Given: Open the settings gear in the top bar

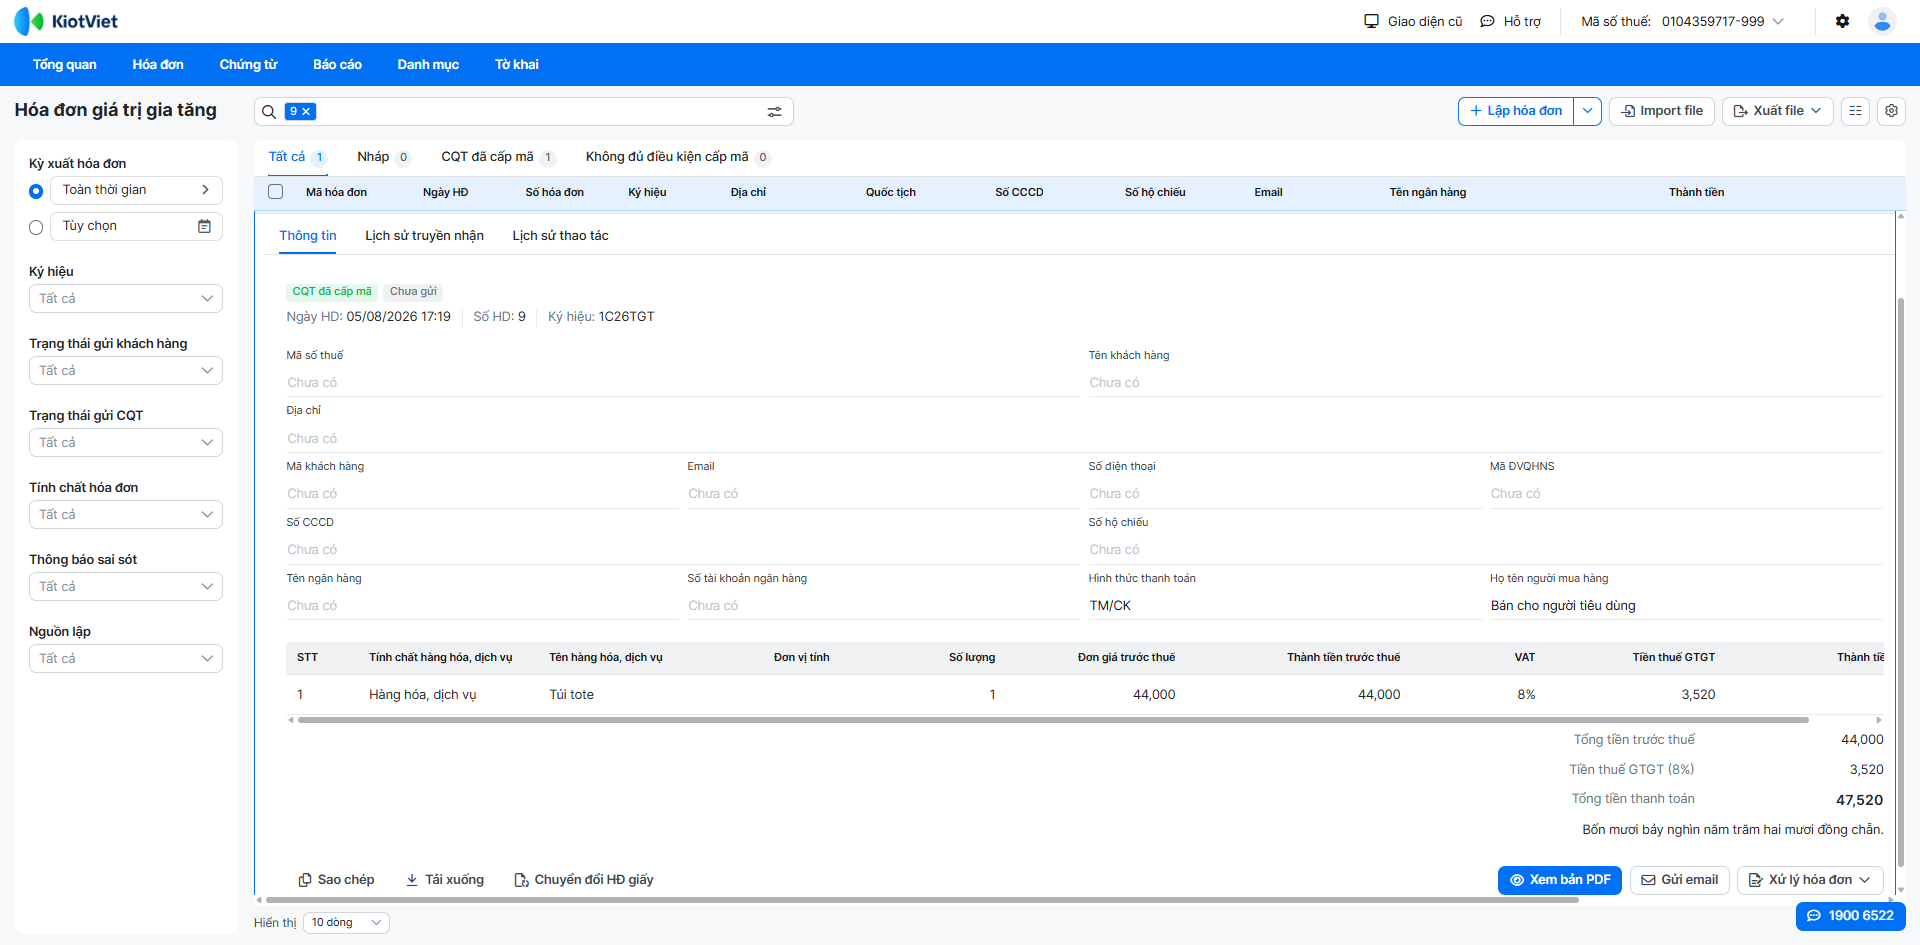Looking at the screenshot, I should tap(1842, 21).
